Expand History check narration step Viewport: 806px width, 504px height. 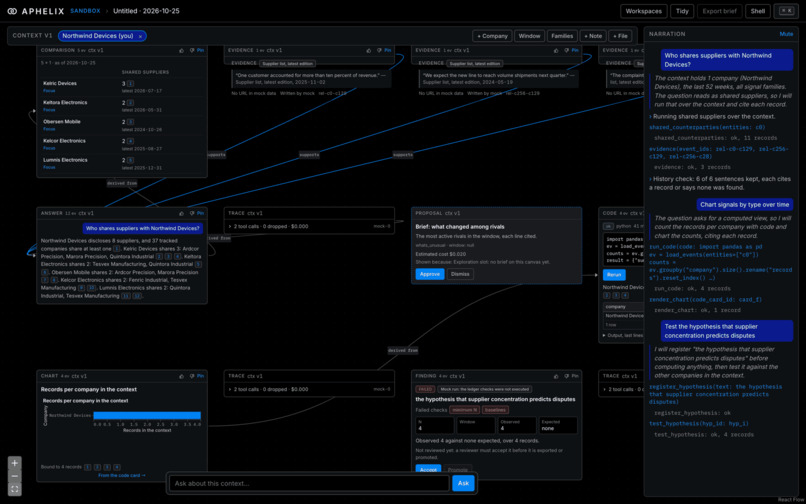coord(721,183)
